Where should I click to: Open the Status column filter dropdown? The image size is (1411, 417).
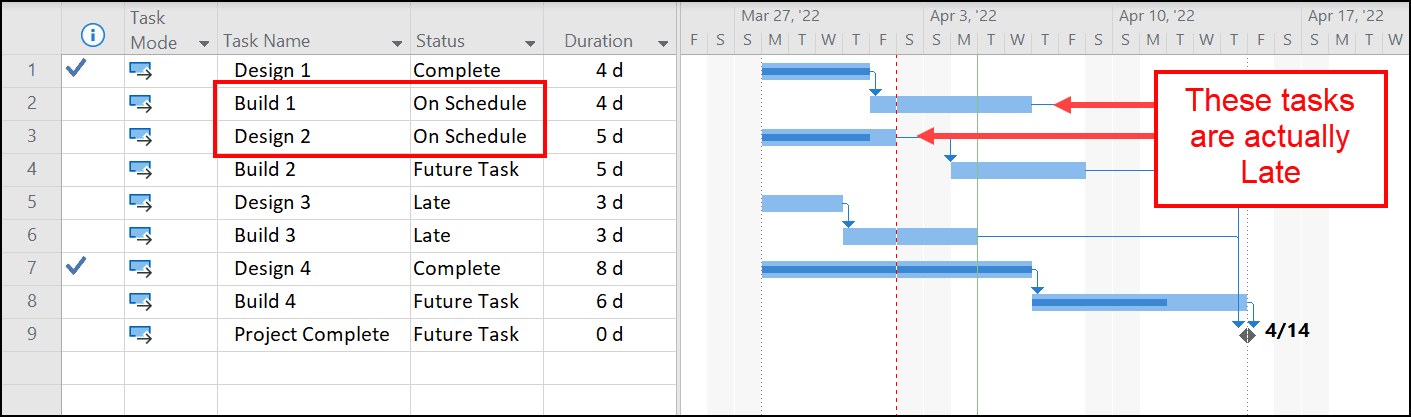[x=531, y=43]
